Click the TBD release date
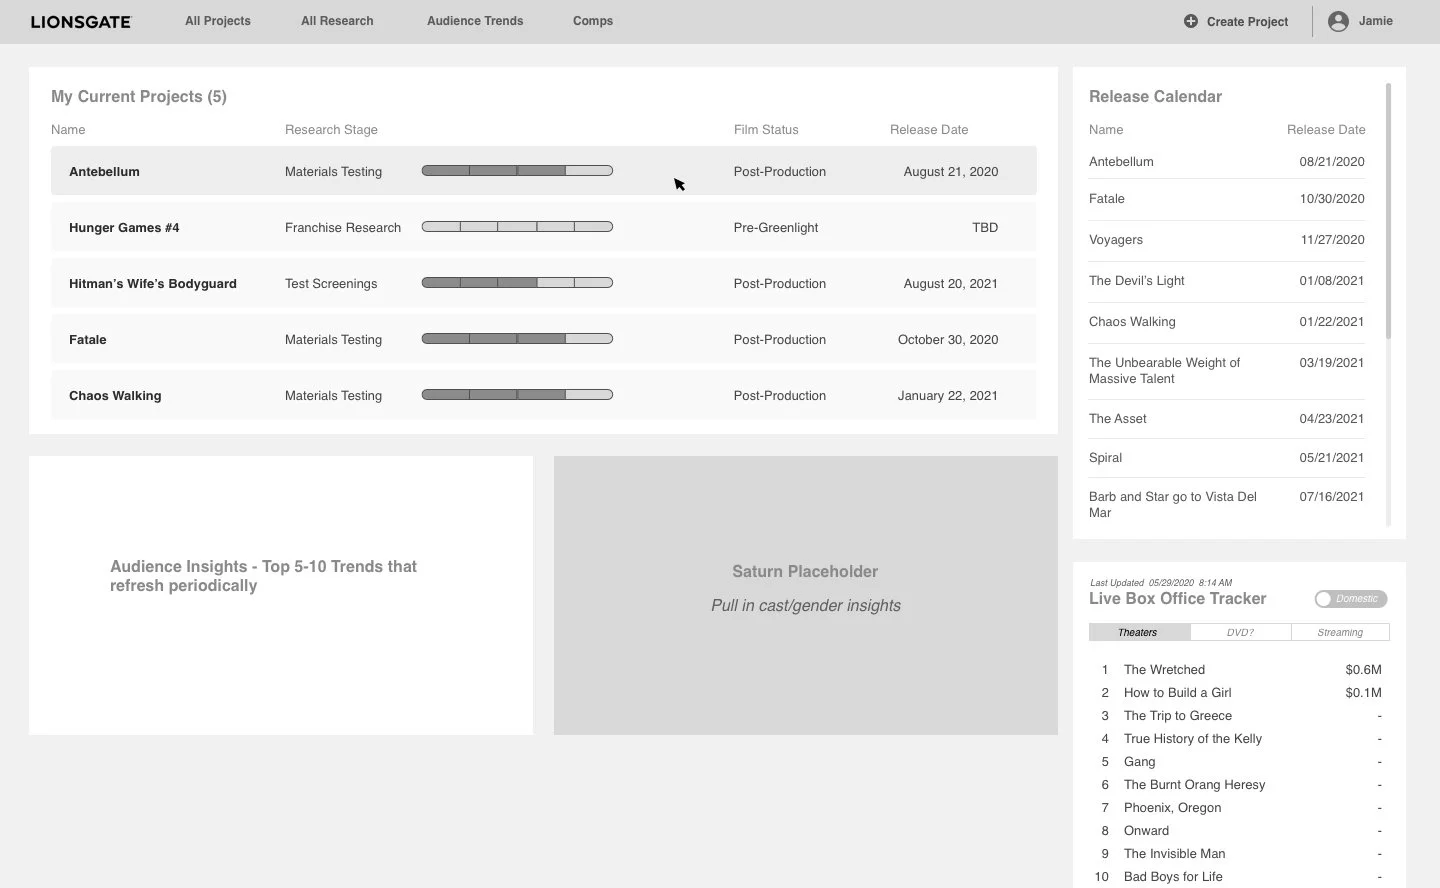Viewport: 1440px width, 888px height. [985, 228]
